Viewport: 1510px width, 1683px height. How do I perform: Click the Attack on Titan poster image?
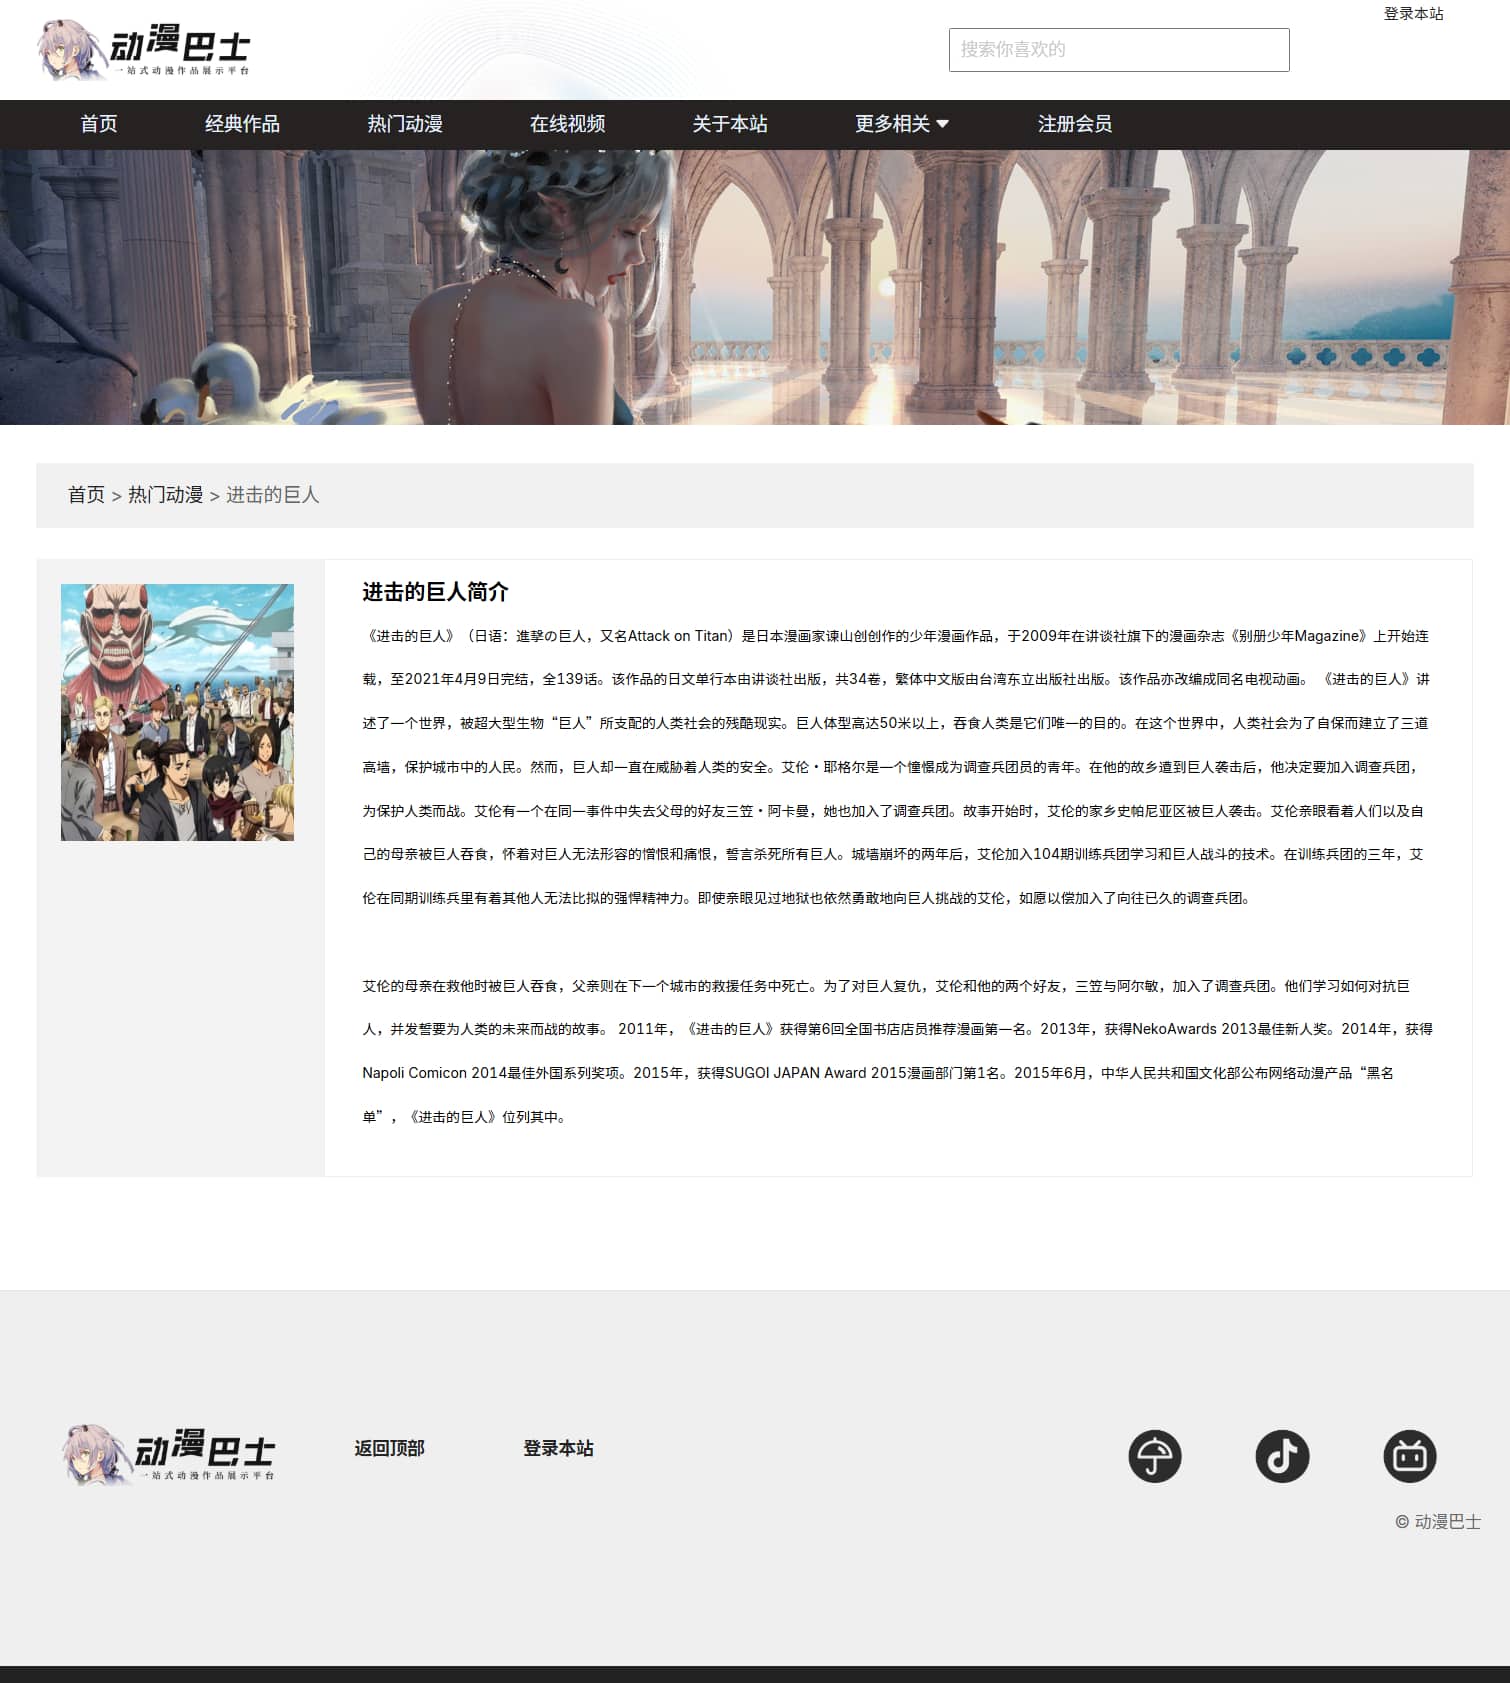(177, 712)
